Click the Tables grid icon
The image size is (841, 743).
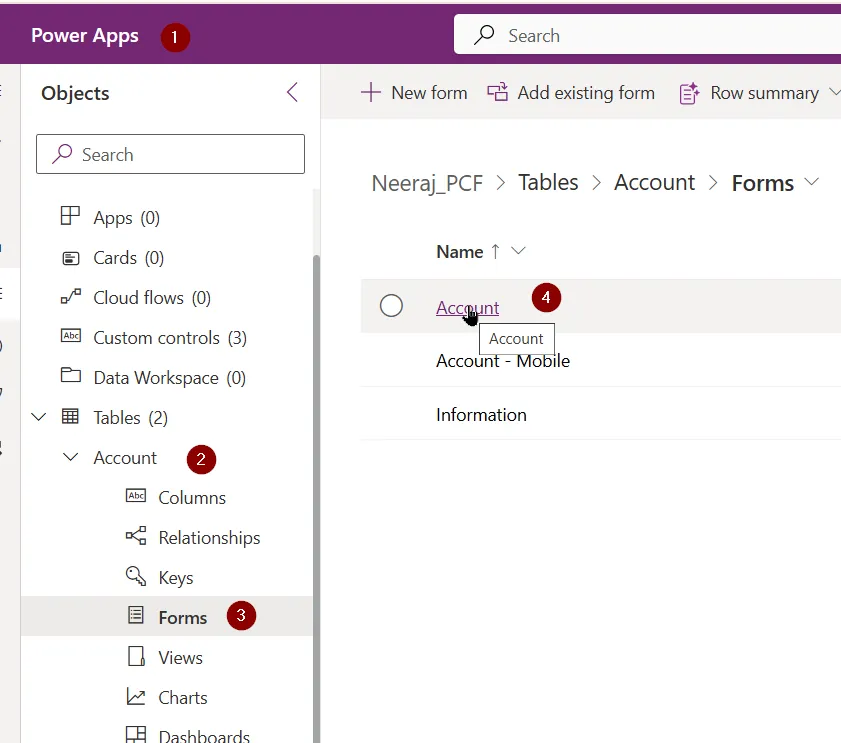pyautogui.click(x=70, y=416)
